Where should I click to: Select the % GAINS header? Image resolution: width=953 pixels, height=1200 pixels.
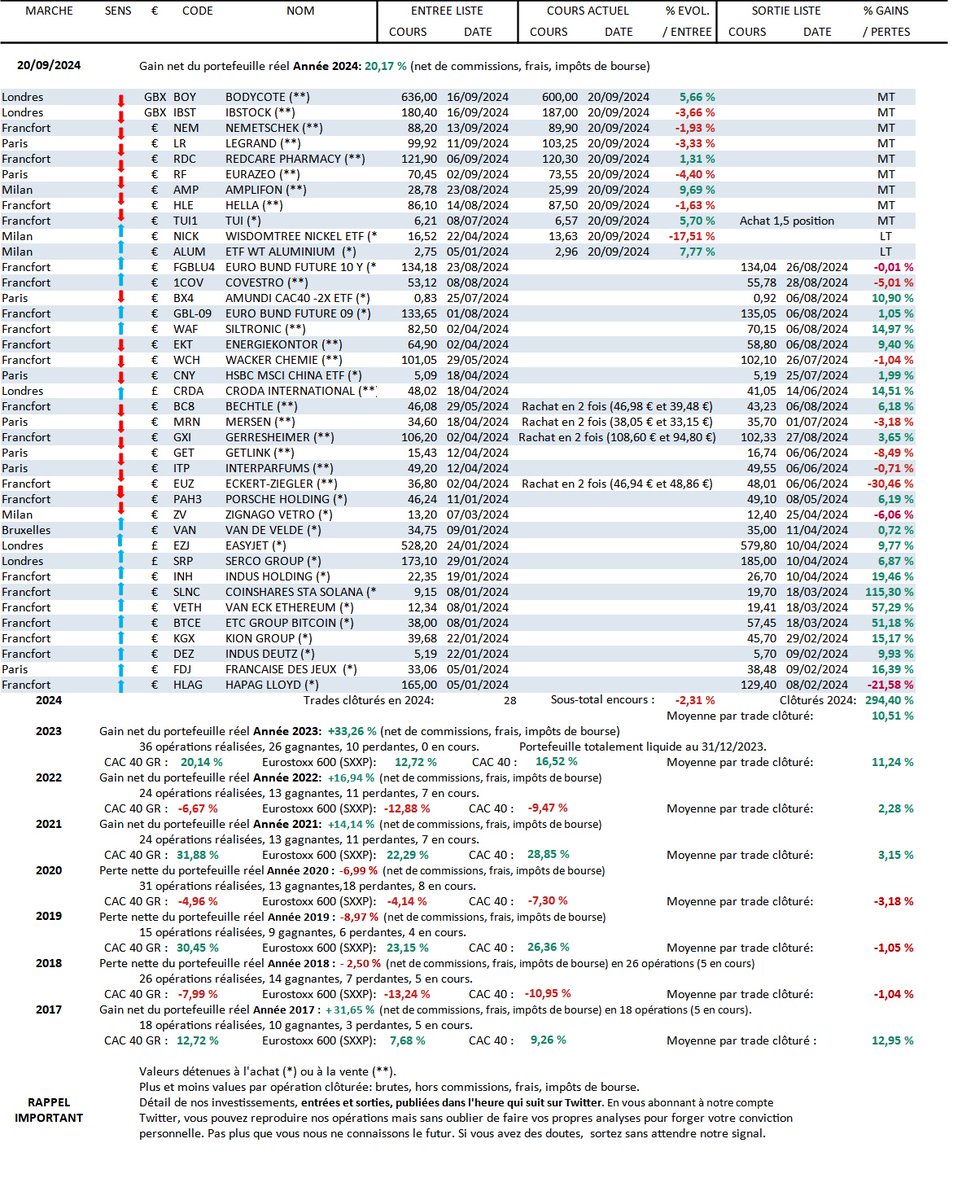pyautogui.click(x=888, y=11)
